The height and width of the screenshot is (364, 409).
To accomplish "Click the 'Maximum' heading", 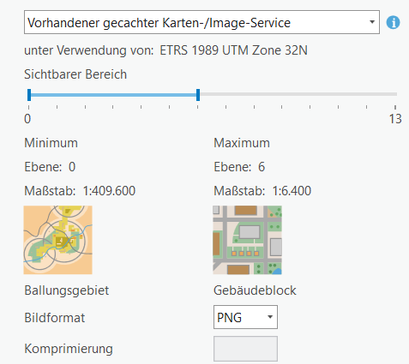I will pos(242,143).
